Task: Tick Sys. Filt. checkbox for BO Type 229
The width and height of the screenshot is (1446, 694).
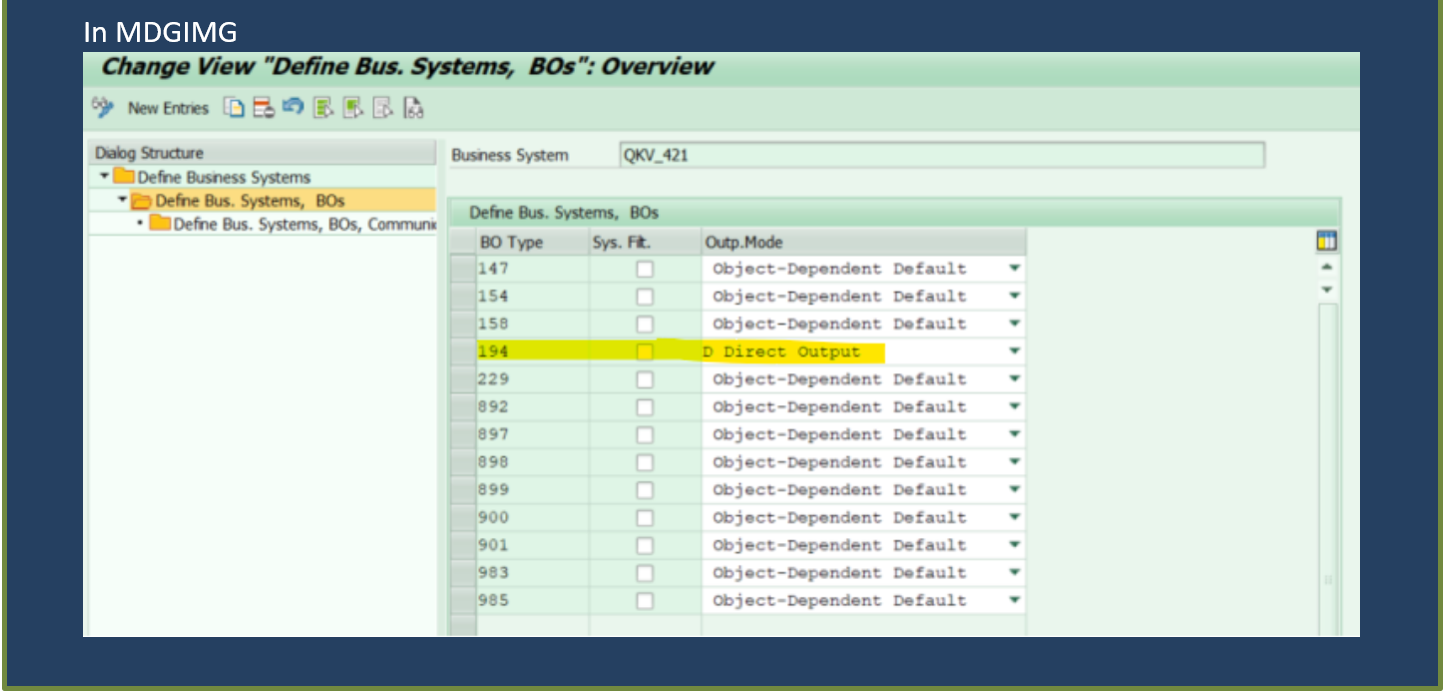Action: tap(645, 380)
